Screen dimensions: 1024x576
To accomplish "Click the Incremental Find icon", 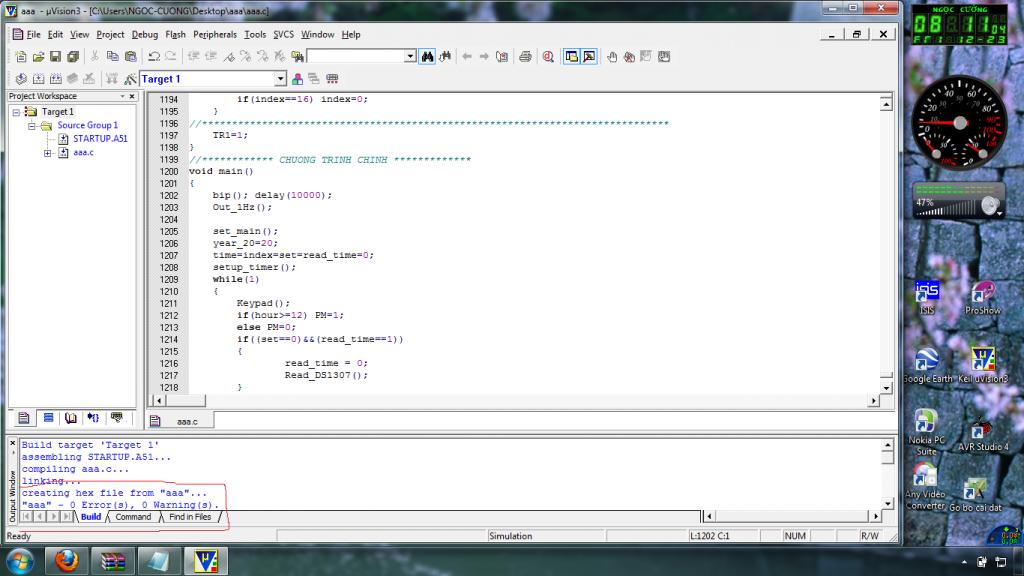I will [445, 57].
